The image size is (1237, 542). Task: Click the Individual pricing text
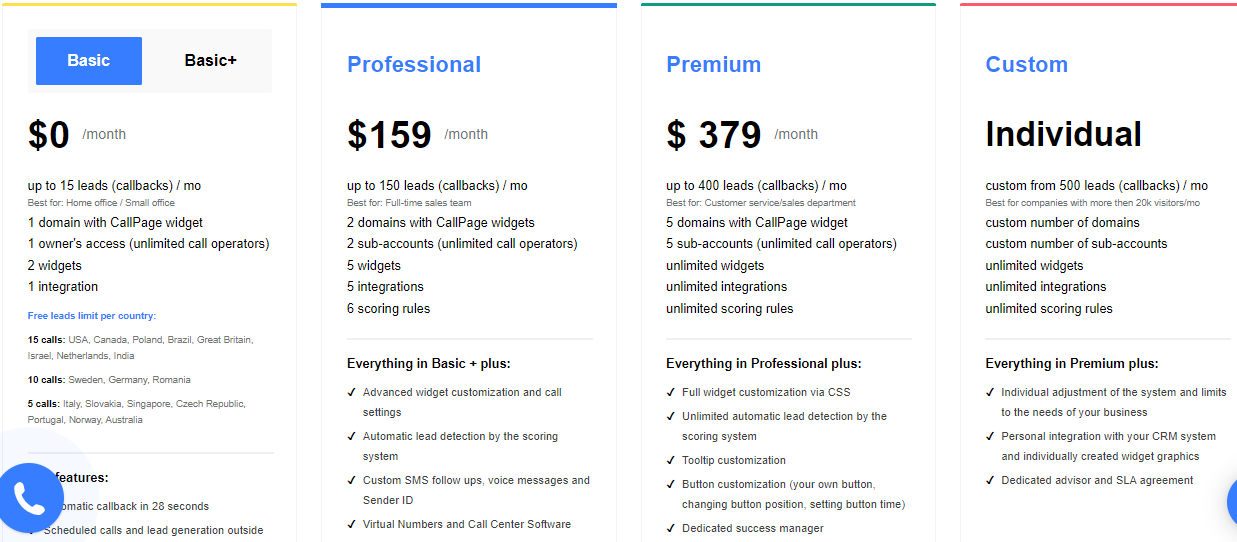[x=1063, y=135]
